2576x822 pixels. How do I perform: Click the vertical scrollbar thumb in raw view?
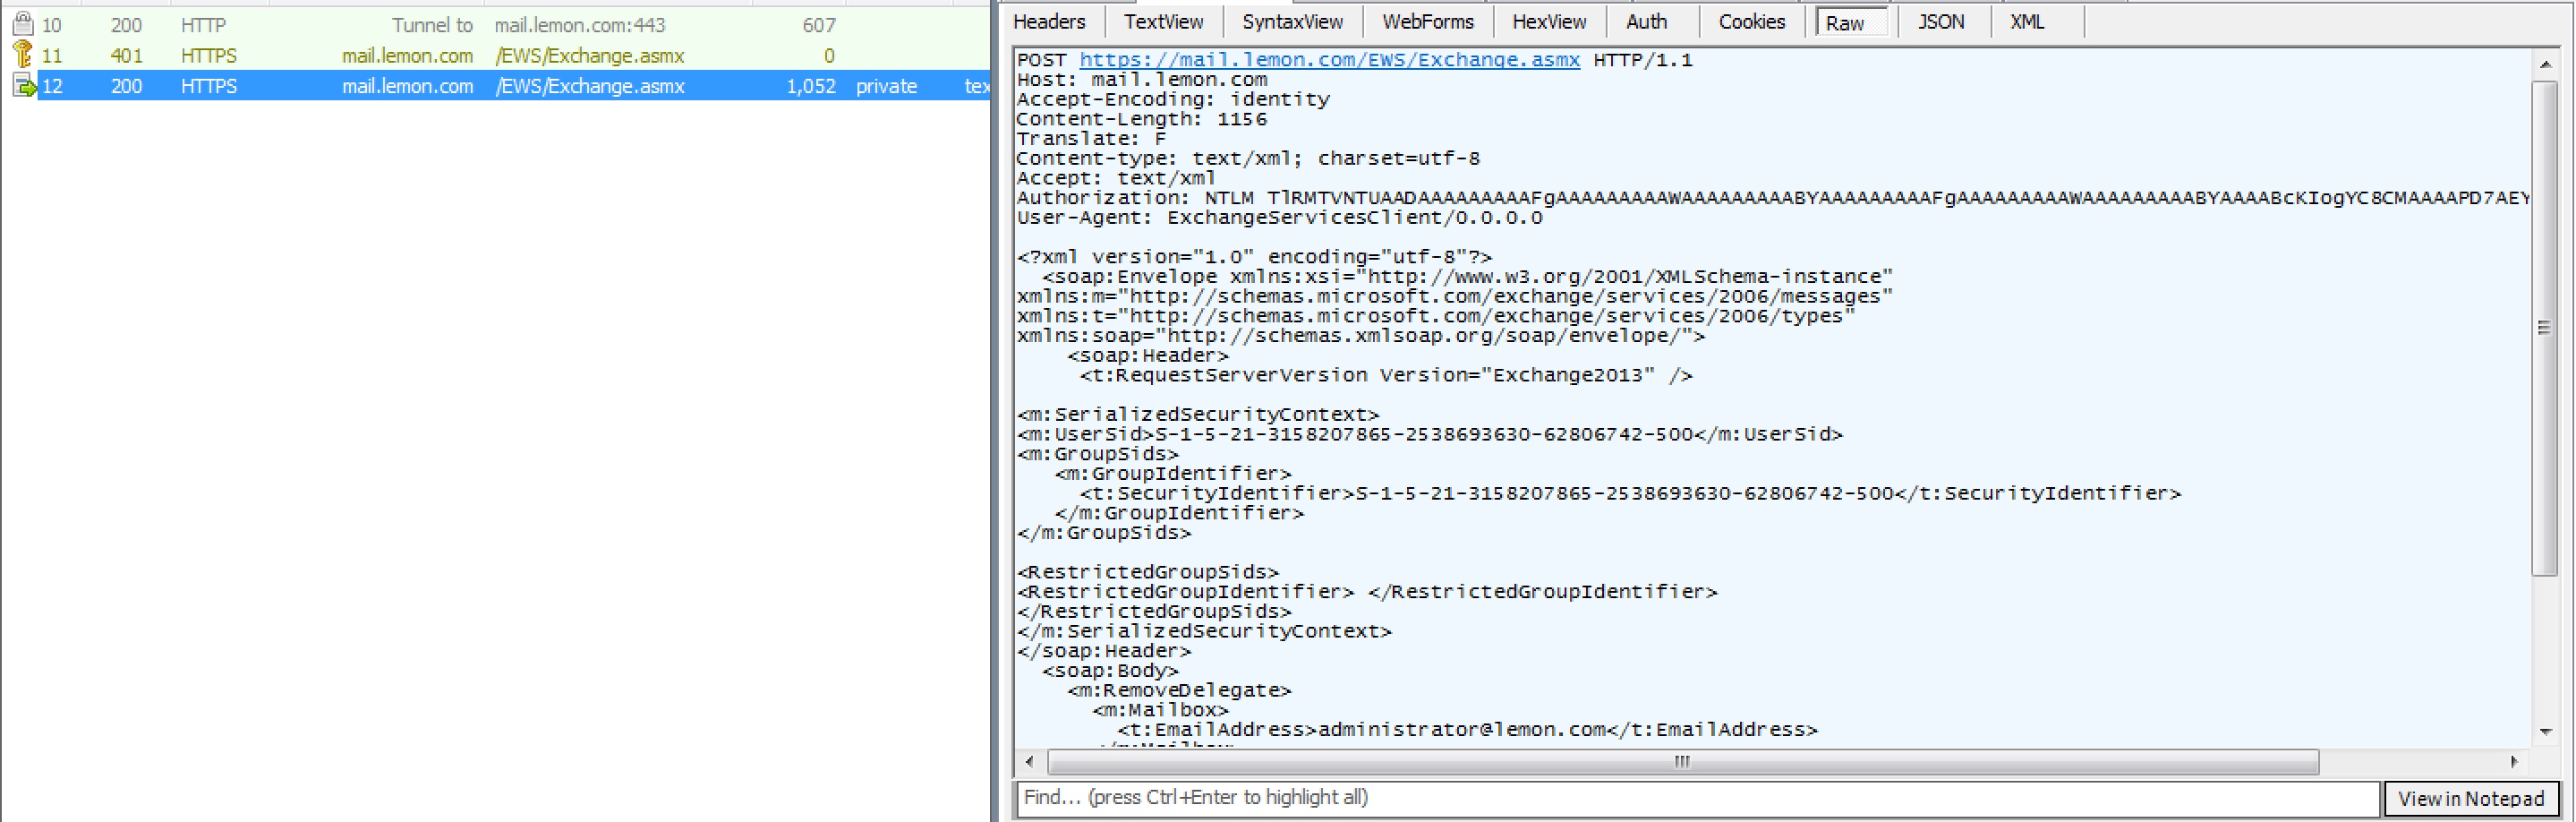(2545, 328)
